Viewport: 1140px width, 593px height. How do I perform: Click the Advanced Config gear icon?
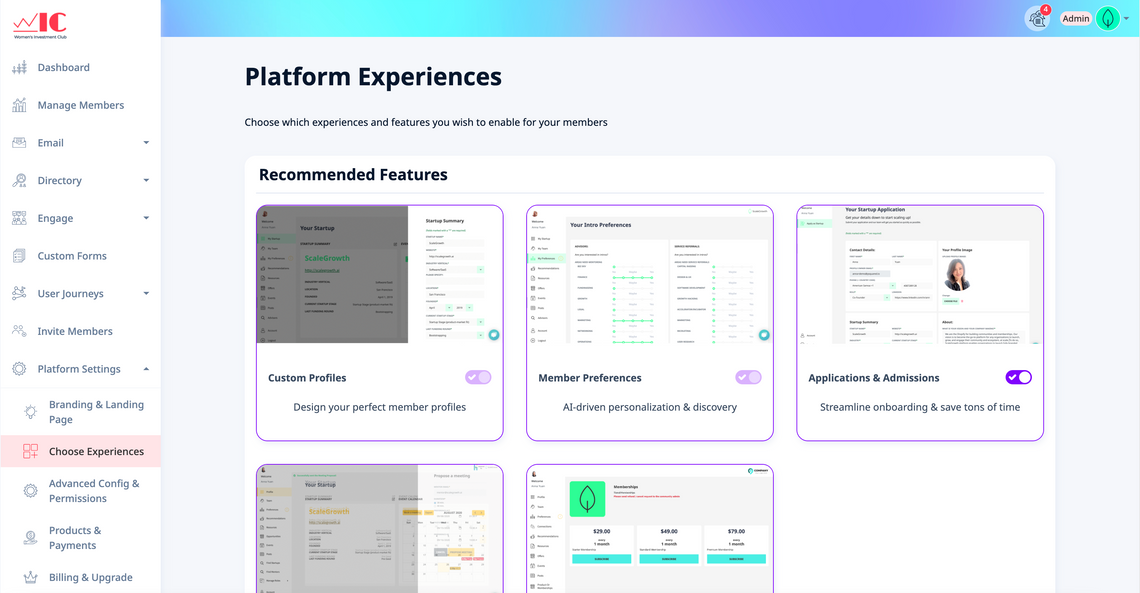(x=31, y=491)
